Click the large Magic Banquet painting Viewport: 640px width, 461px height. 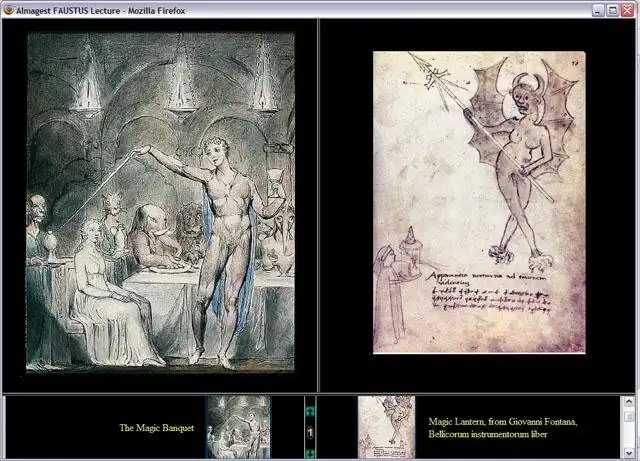(x=160, y=202)
